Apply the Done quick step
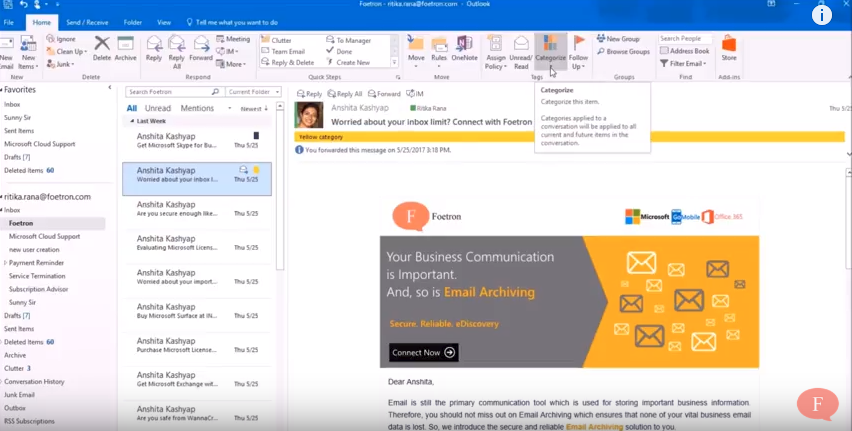Image resolution: width=852 pixels, height=431 pixels. tap(339, 52)
